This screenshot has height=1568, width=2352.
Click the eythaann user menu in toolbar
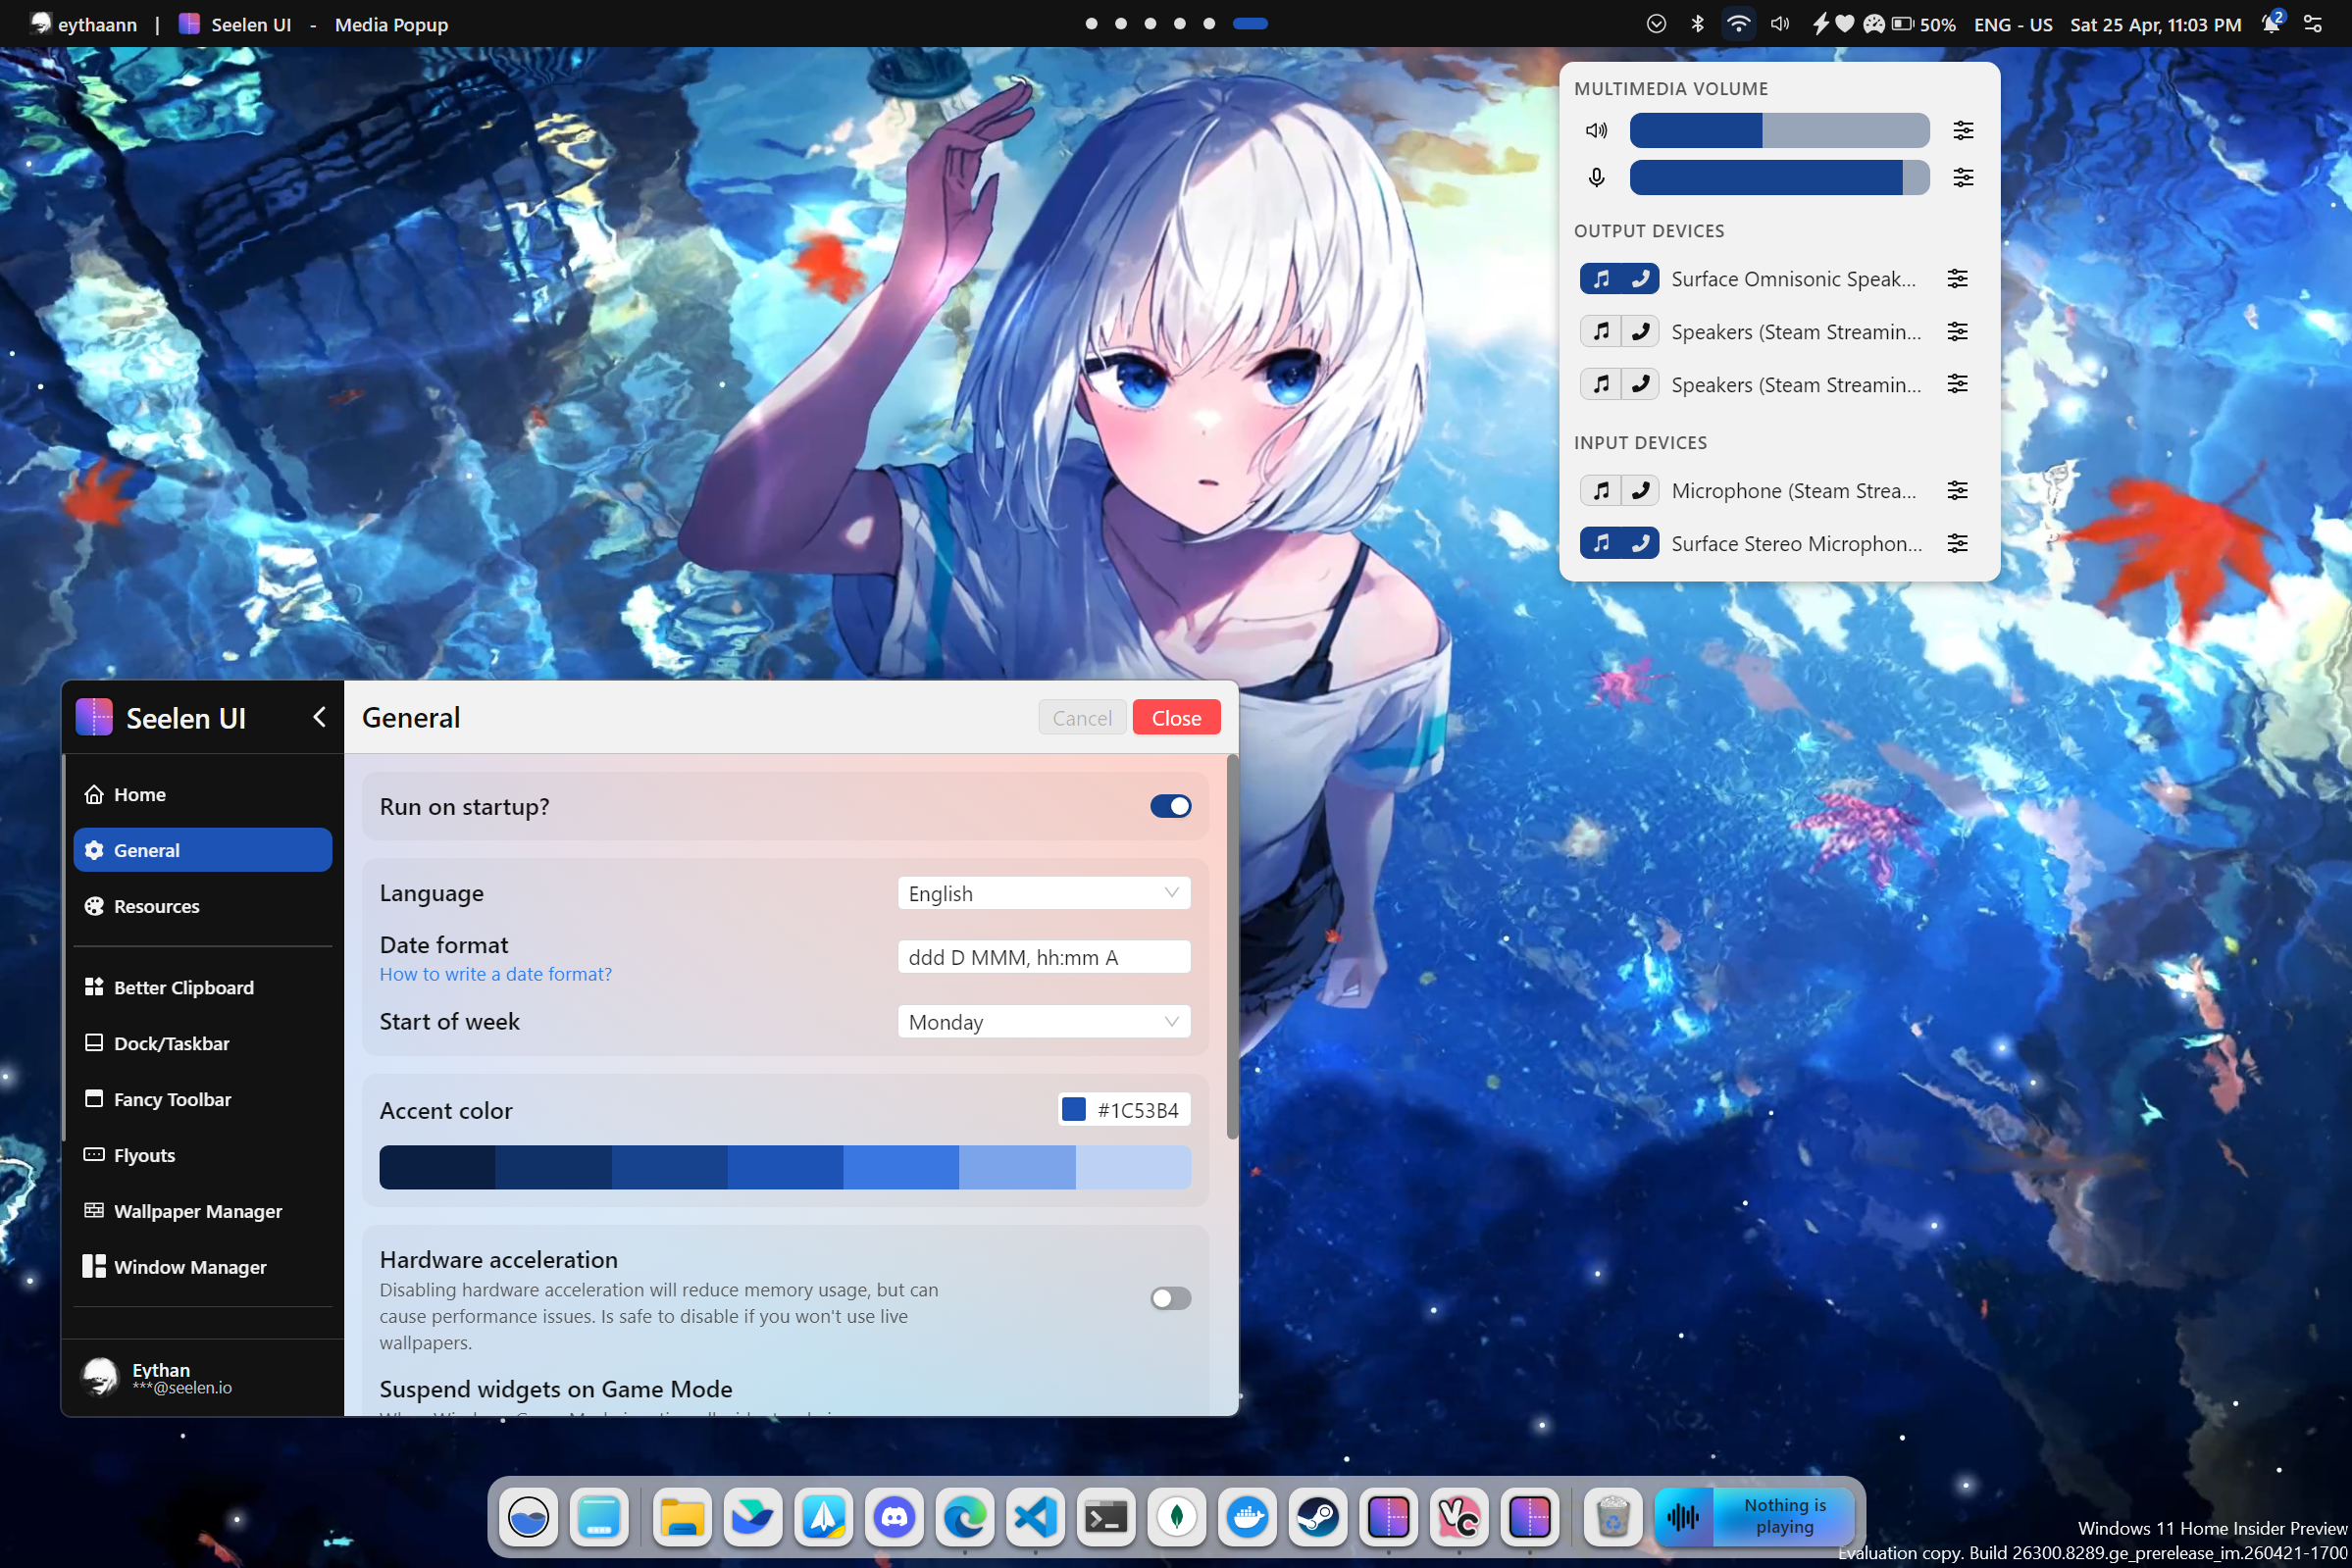pyautogui.click(x=84, y=24)
